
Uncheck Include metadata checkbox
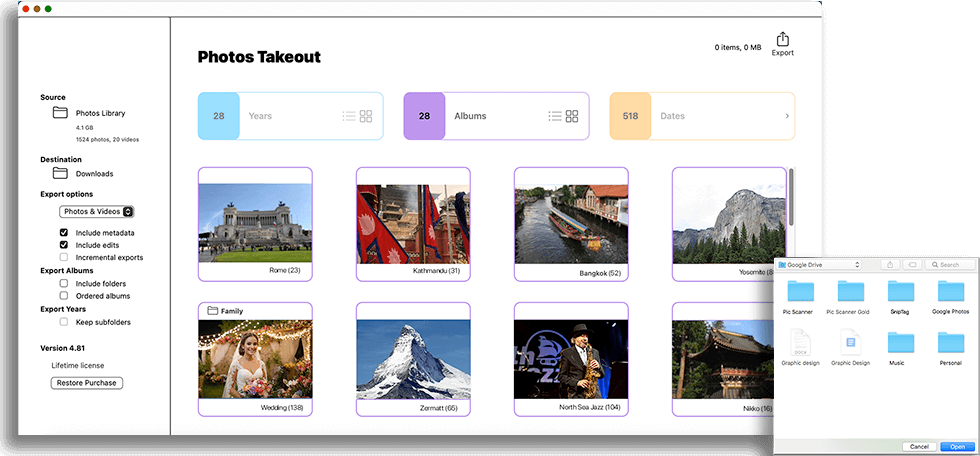64,233
